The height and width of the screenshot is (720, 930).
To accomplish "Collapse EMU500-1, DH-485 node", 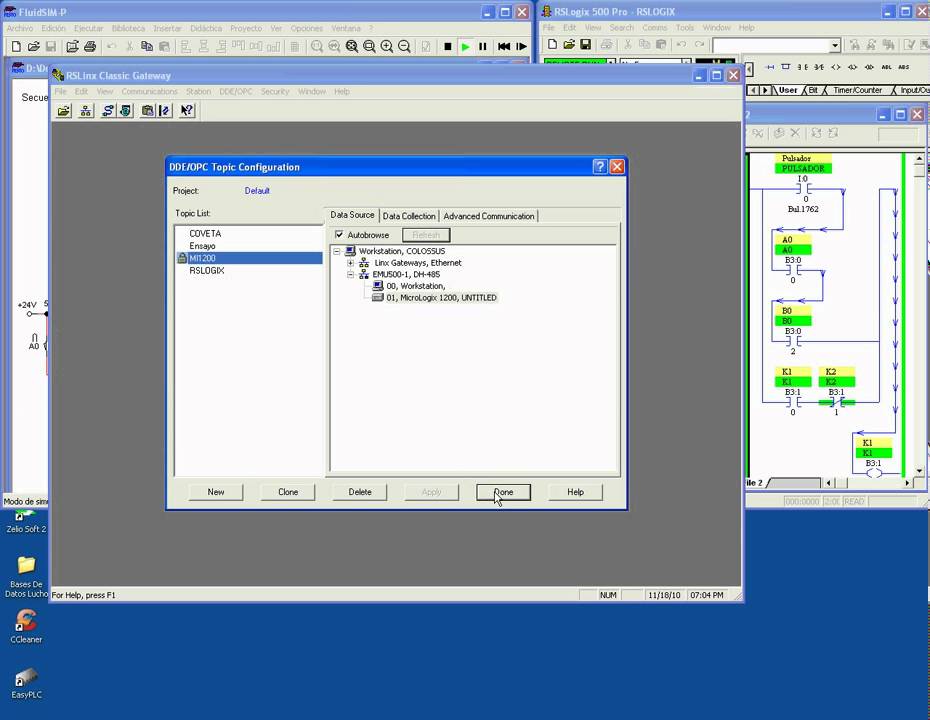I will point(351,275).
